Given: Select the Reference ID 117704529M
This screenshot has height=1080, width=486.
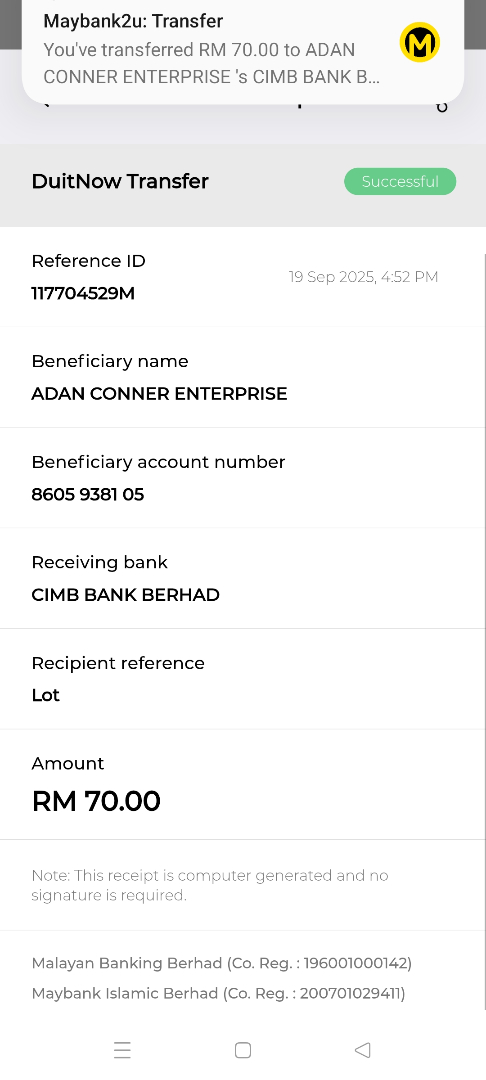Looking at the screenshot, I should (x=83, y=293).
